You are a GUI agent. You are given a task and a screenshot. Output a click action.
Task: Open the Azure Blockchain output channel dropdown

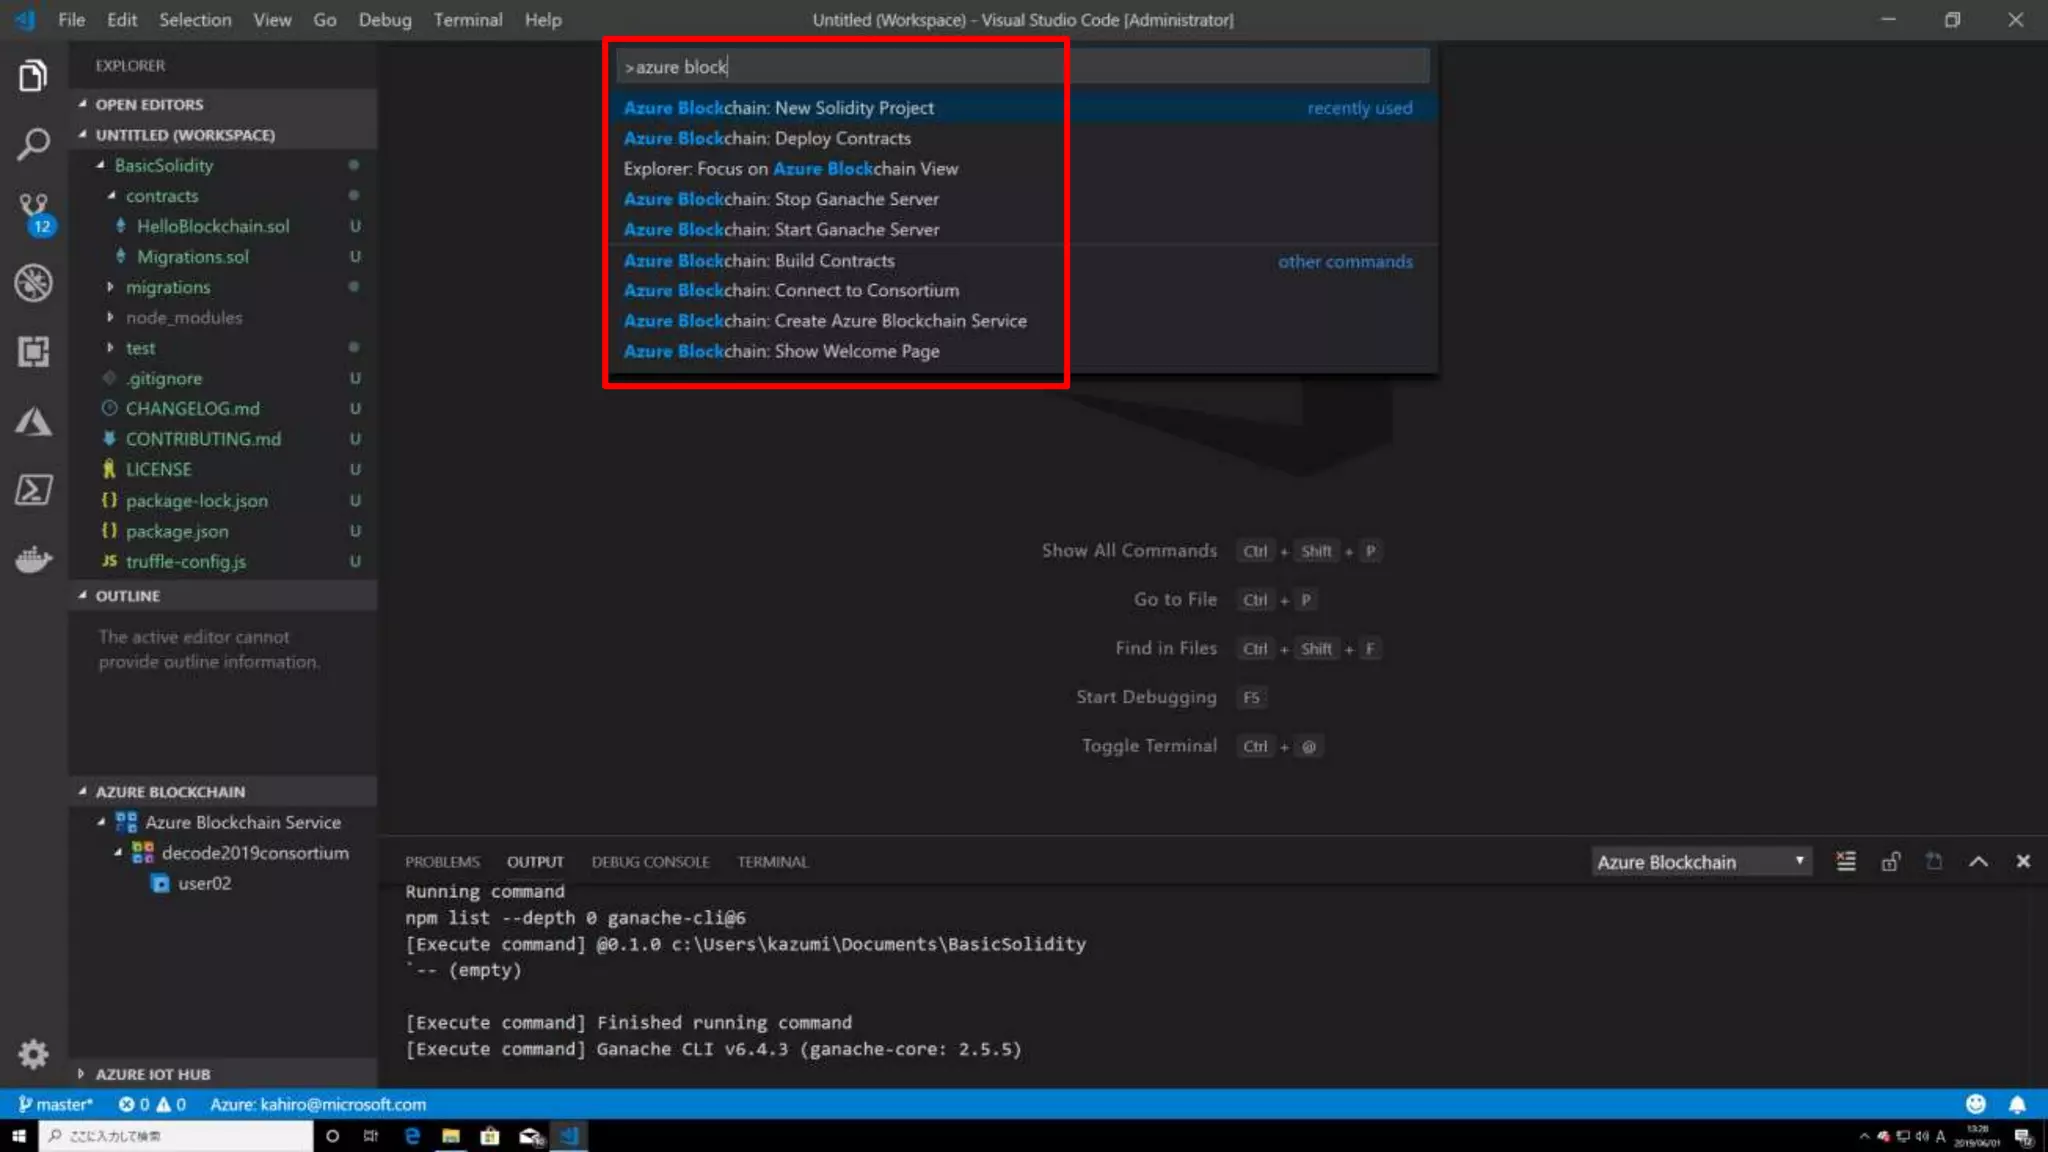coord(1701,861)
